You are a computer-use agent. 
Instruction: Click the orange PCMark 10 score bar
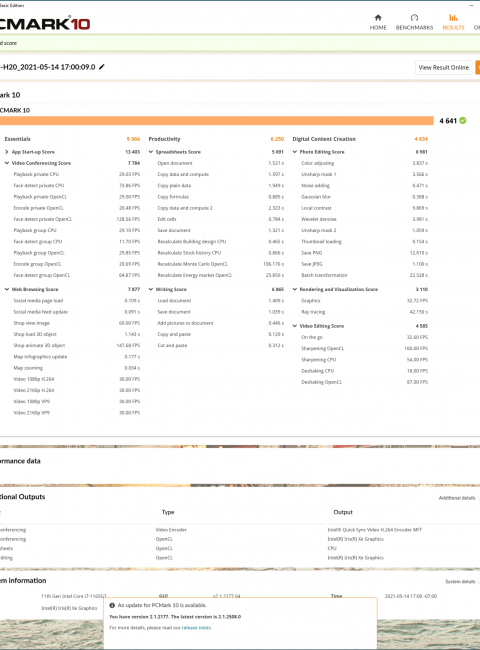[x=217, y=121]
